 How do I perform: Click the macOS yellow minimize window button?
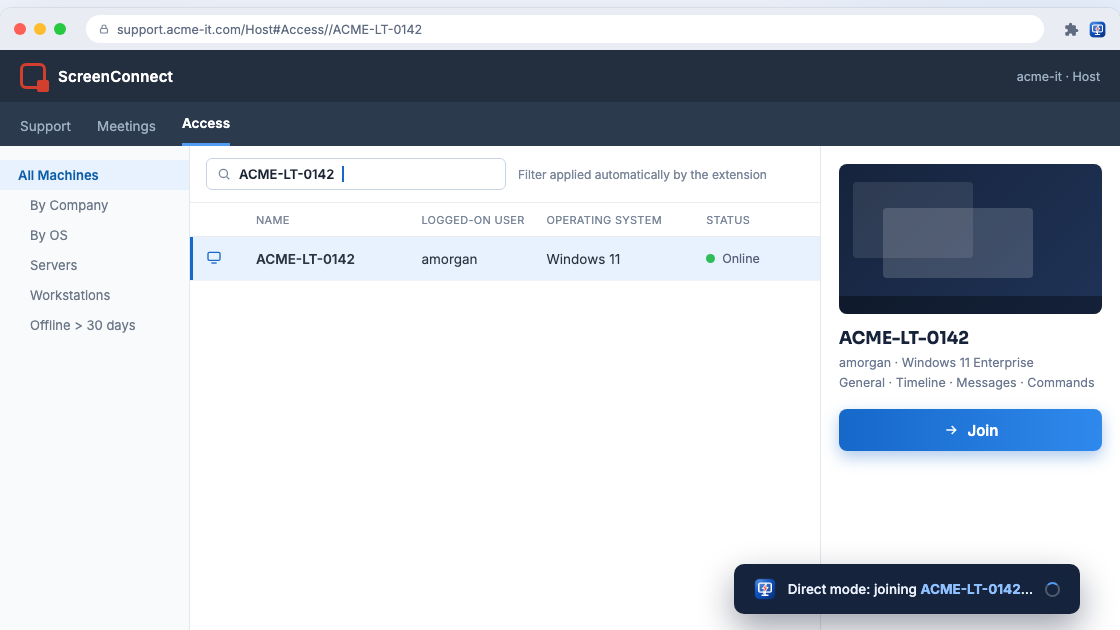coord(40,29)
